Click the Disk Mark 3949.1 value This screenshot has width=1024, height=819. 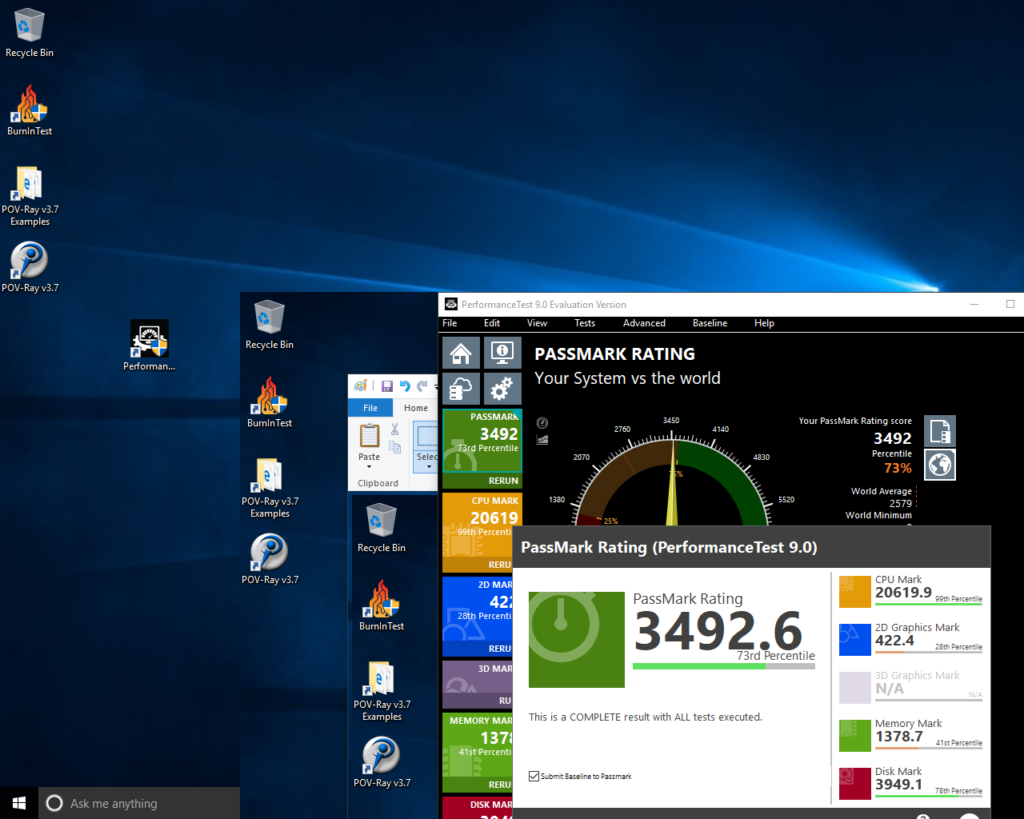(x=899, y=784)
